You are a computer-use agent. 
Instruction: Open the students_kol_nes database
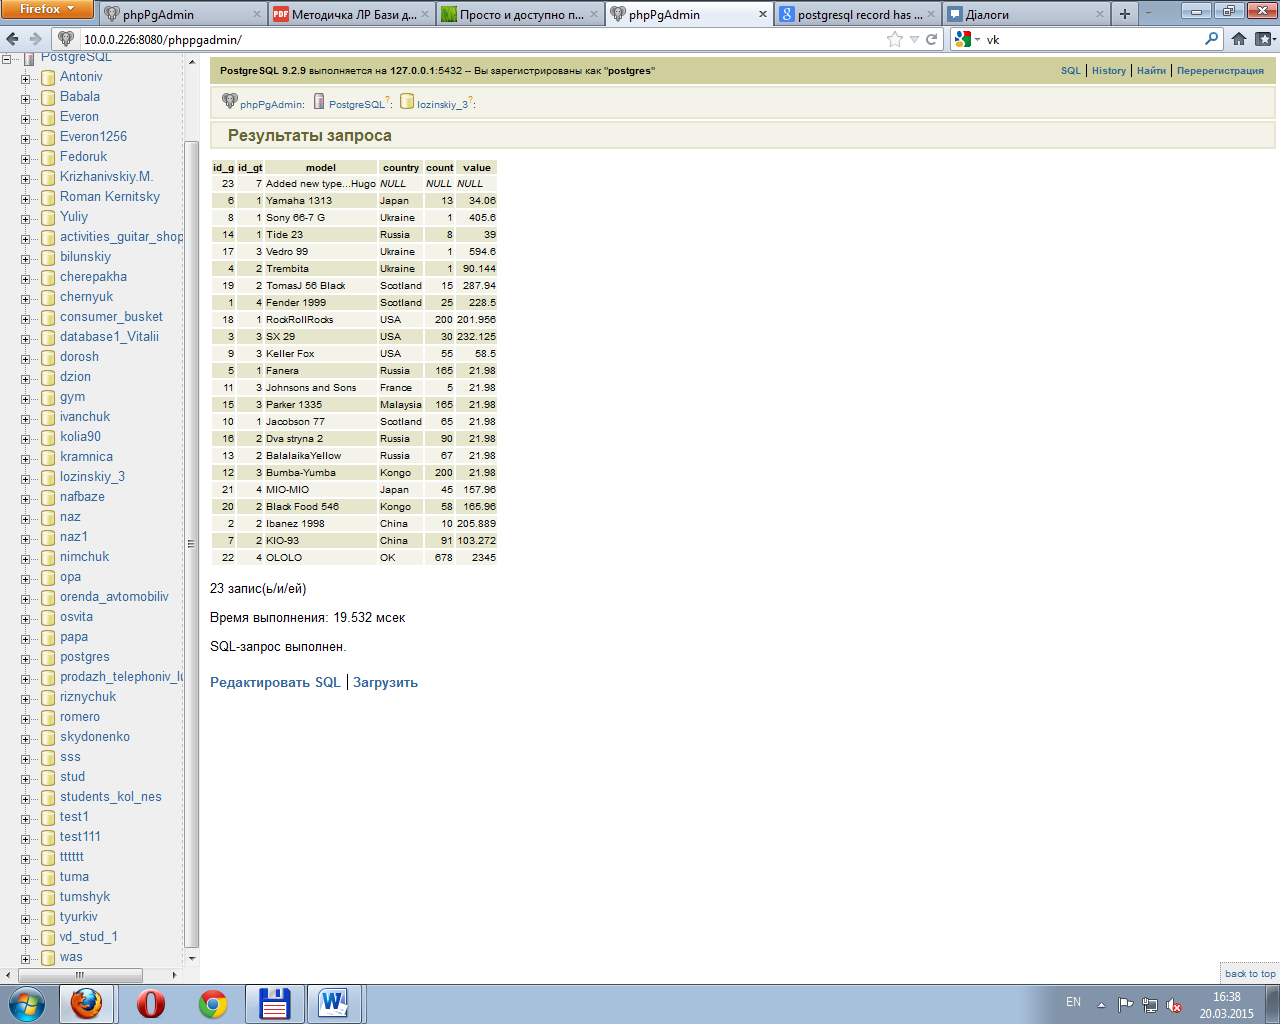110,797
